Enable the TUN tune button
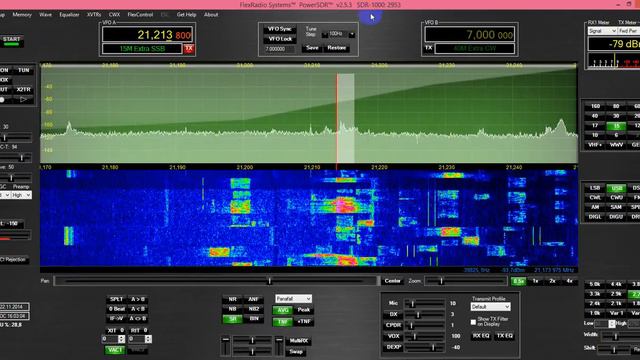The image size is (640, 360). point(23,70)
